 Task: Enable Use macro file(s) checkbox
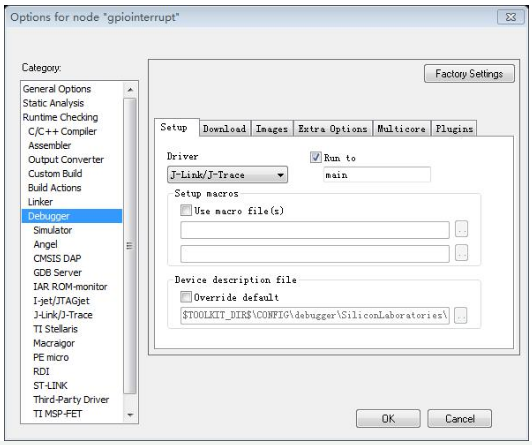(186, 210)
